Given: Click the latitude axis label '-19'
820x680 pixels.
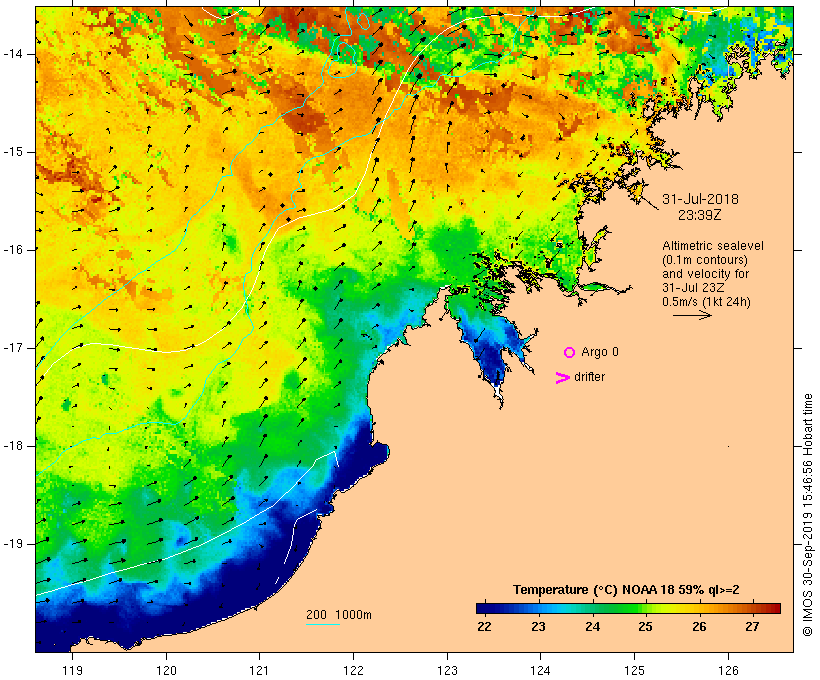Looking at the screenshot, I should [x=13, y=544].
